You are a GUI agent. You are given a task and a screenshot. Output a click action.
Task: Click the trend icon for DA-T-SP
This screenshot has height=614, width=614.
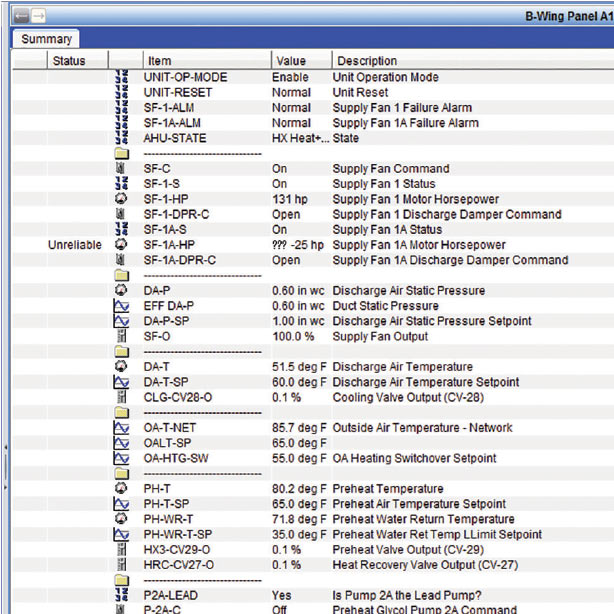(121, 382)
